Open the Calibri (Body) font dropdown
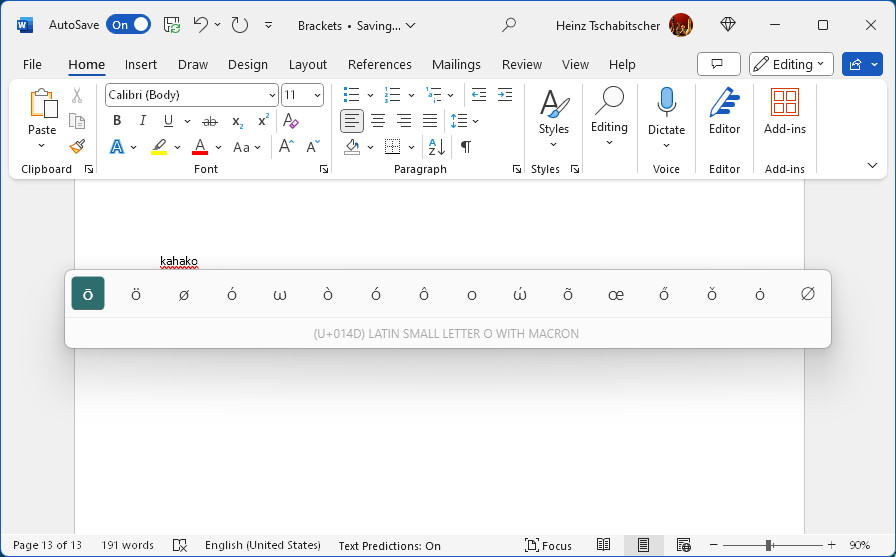The height and width of the screenshot is (557, 896). [272, 95]
